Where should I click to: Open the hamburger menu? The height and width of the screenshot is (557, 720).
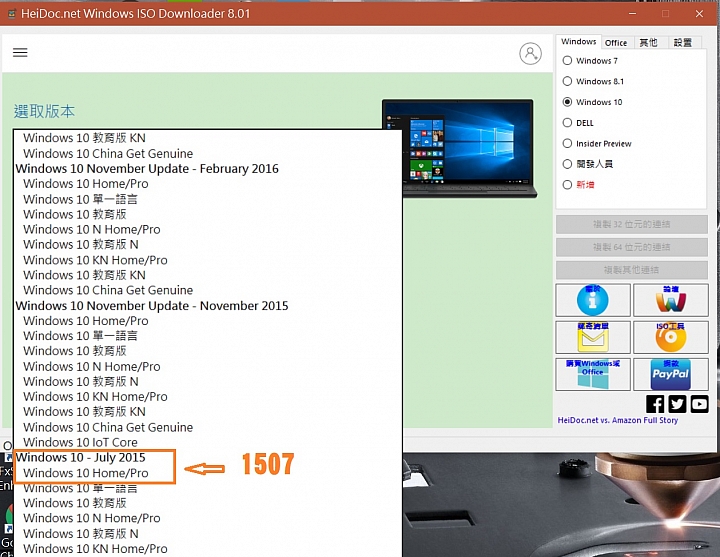(20, 52)
